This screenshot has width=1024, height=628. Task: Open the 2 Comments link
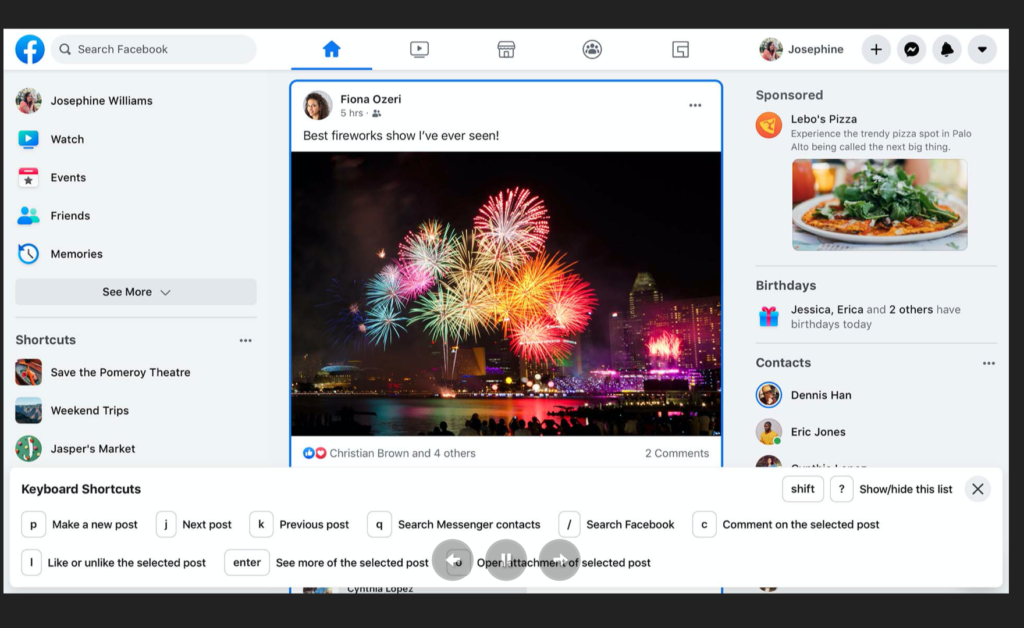(x=676, y=453)
